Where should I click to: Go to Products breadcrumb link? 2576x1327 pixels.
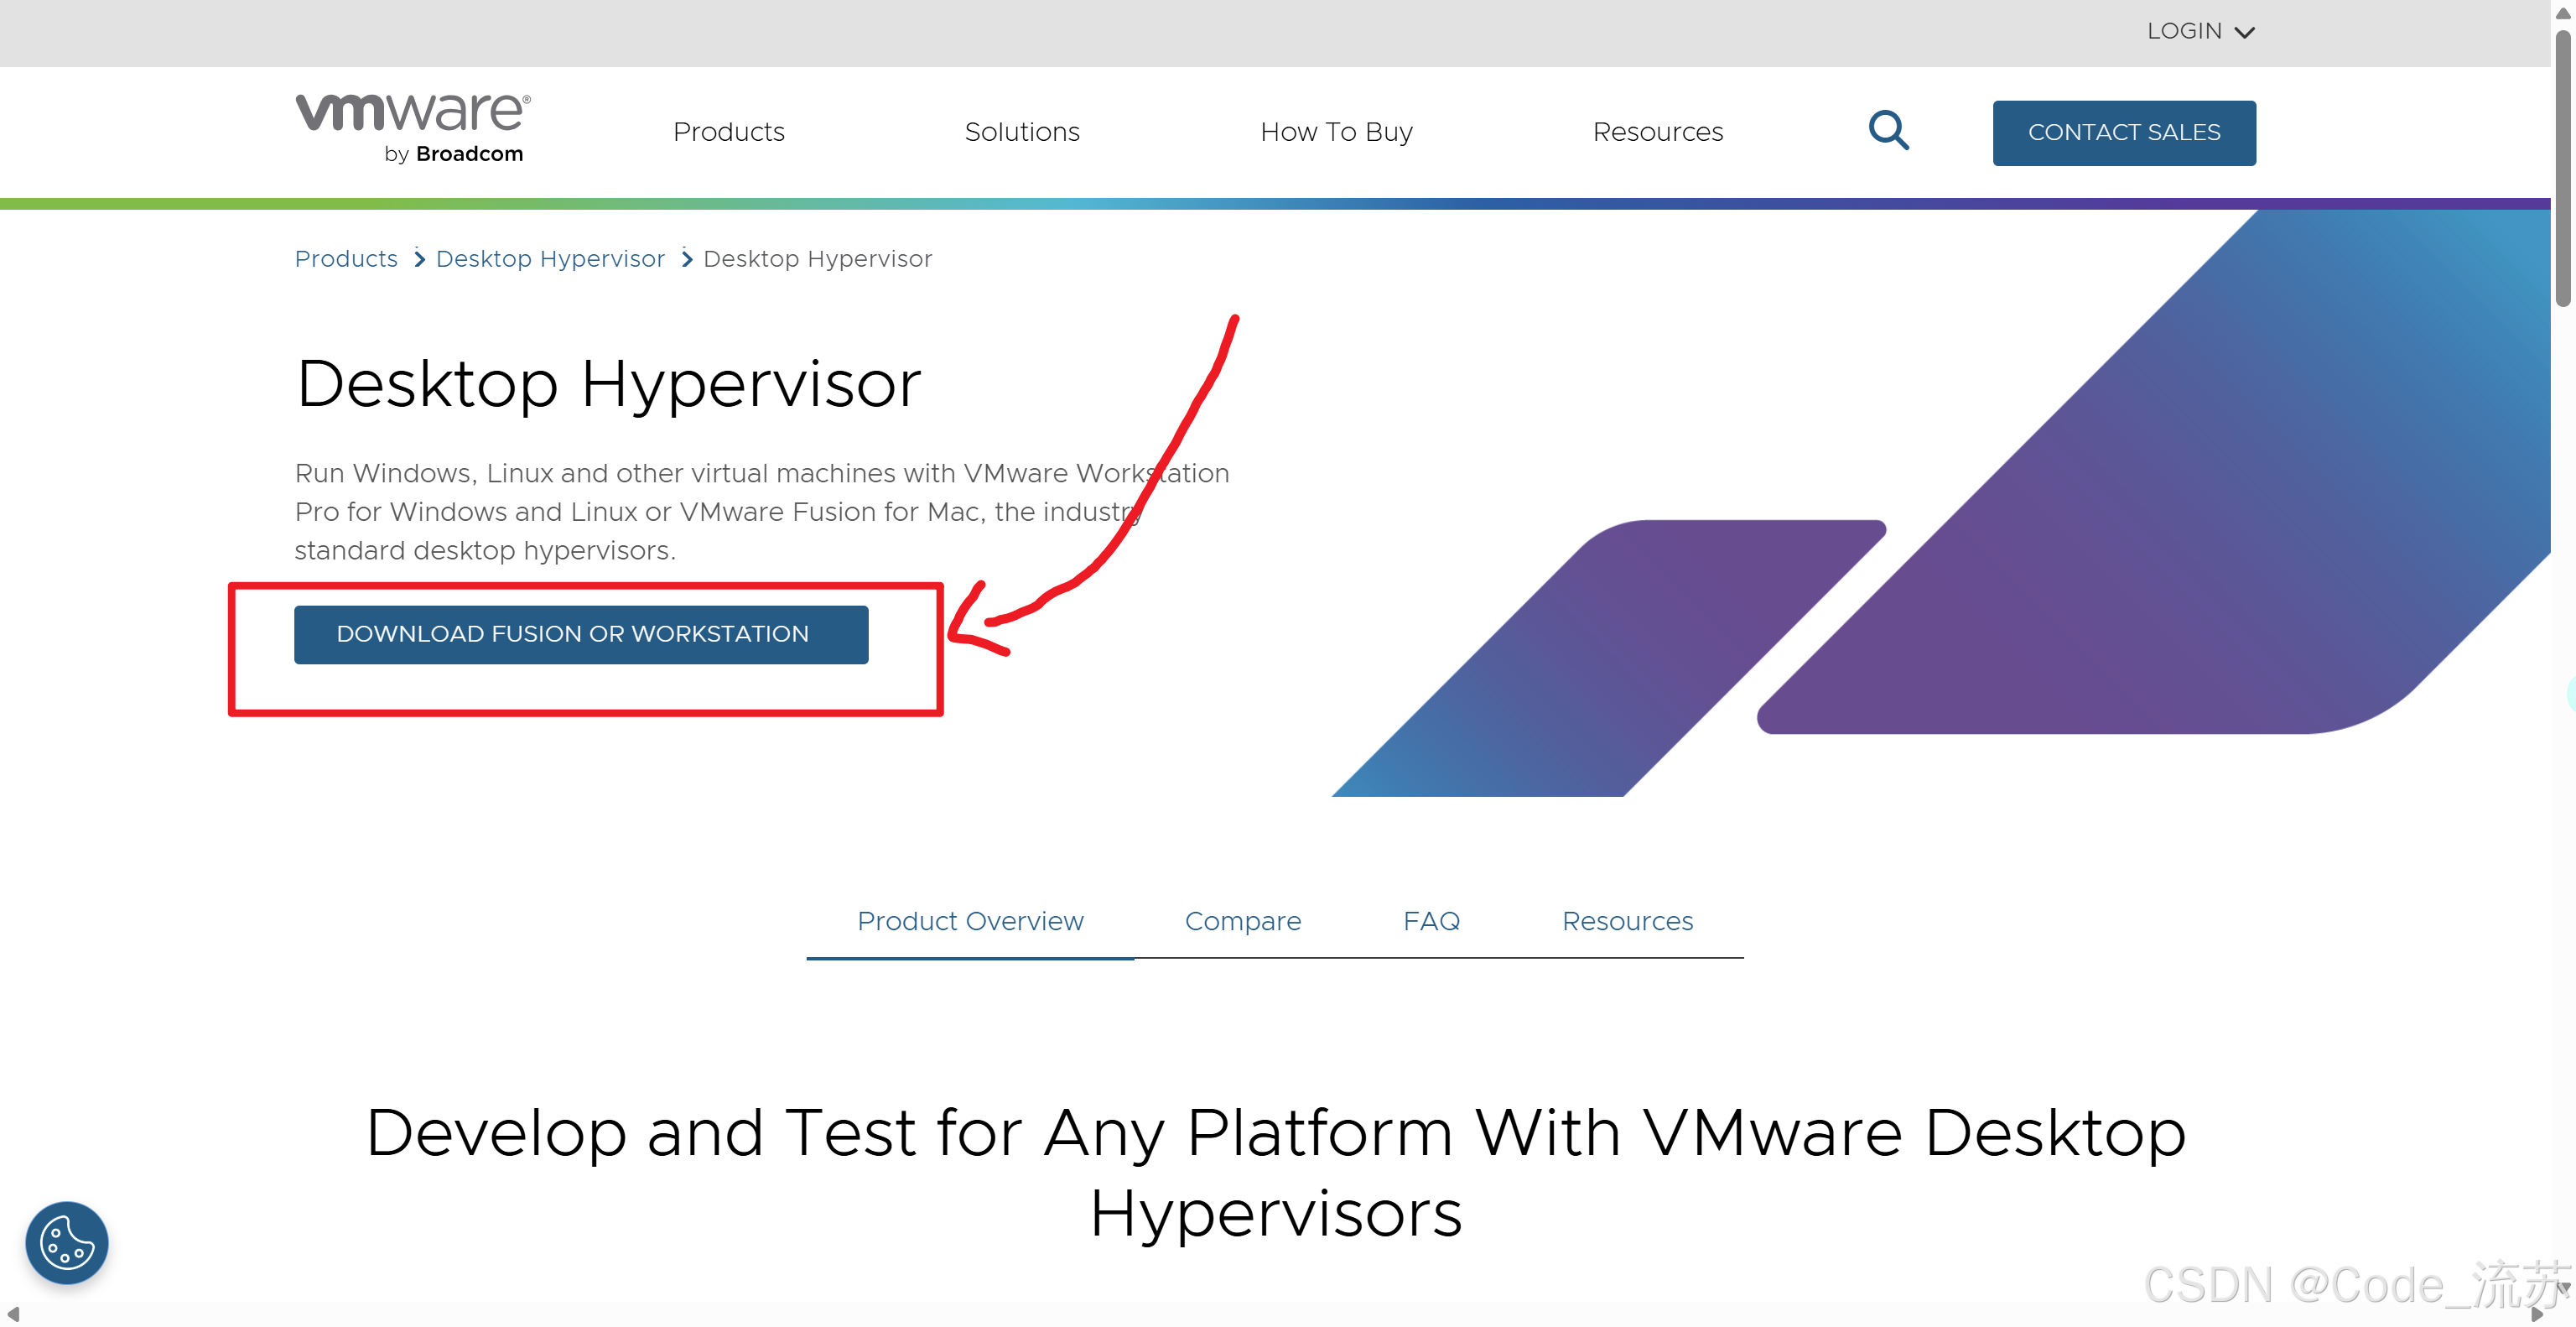[x=346, y=259]
